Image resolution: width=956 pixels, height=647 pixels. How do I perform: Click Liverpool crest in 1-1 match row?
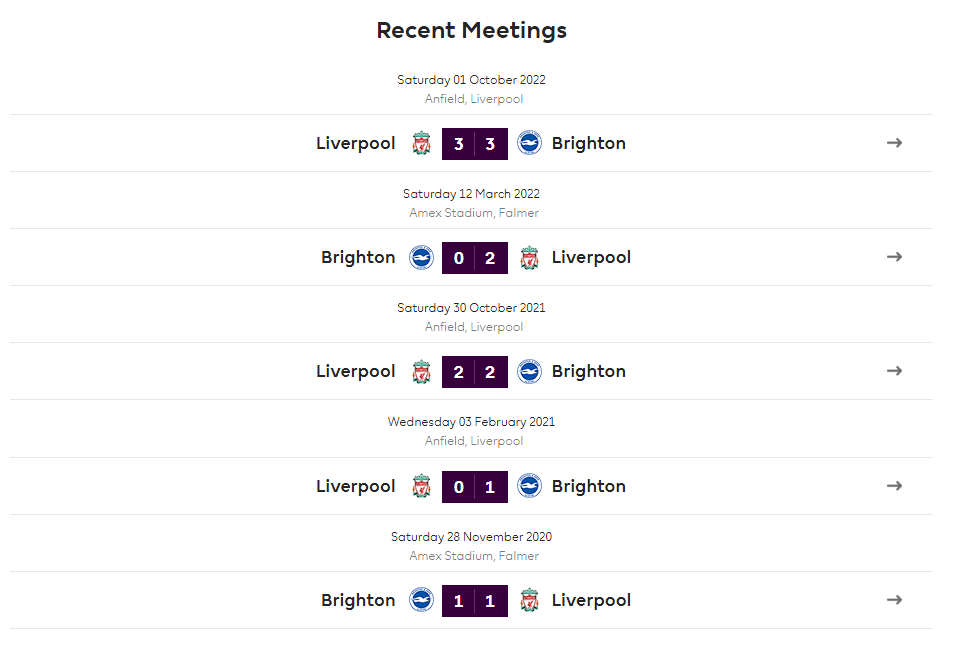[529, 600]
